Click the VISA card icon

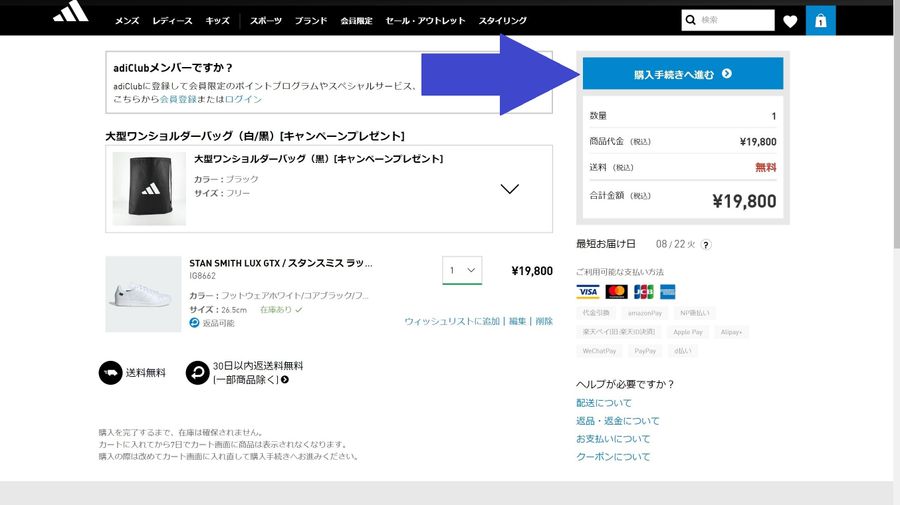588,292
